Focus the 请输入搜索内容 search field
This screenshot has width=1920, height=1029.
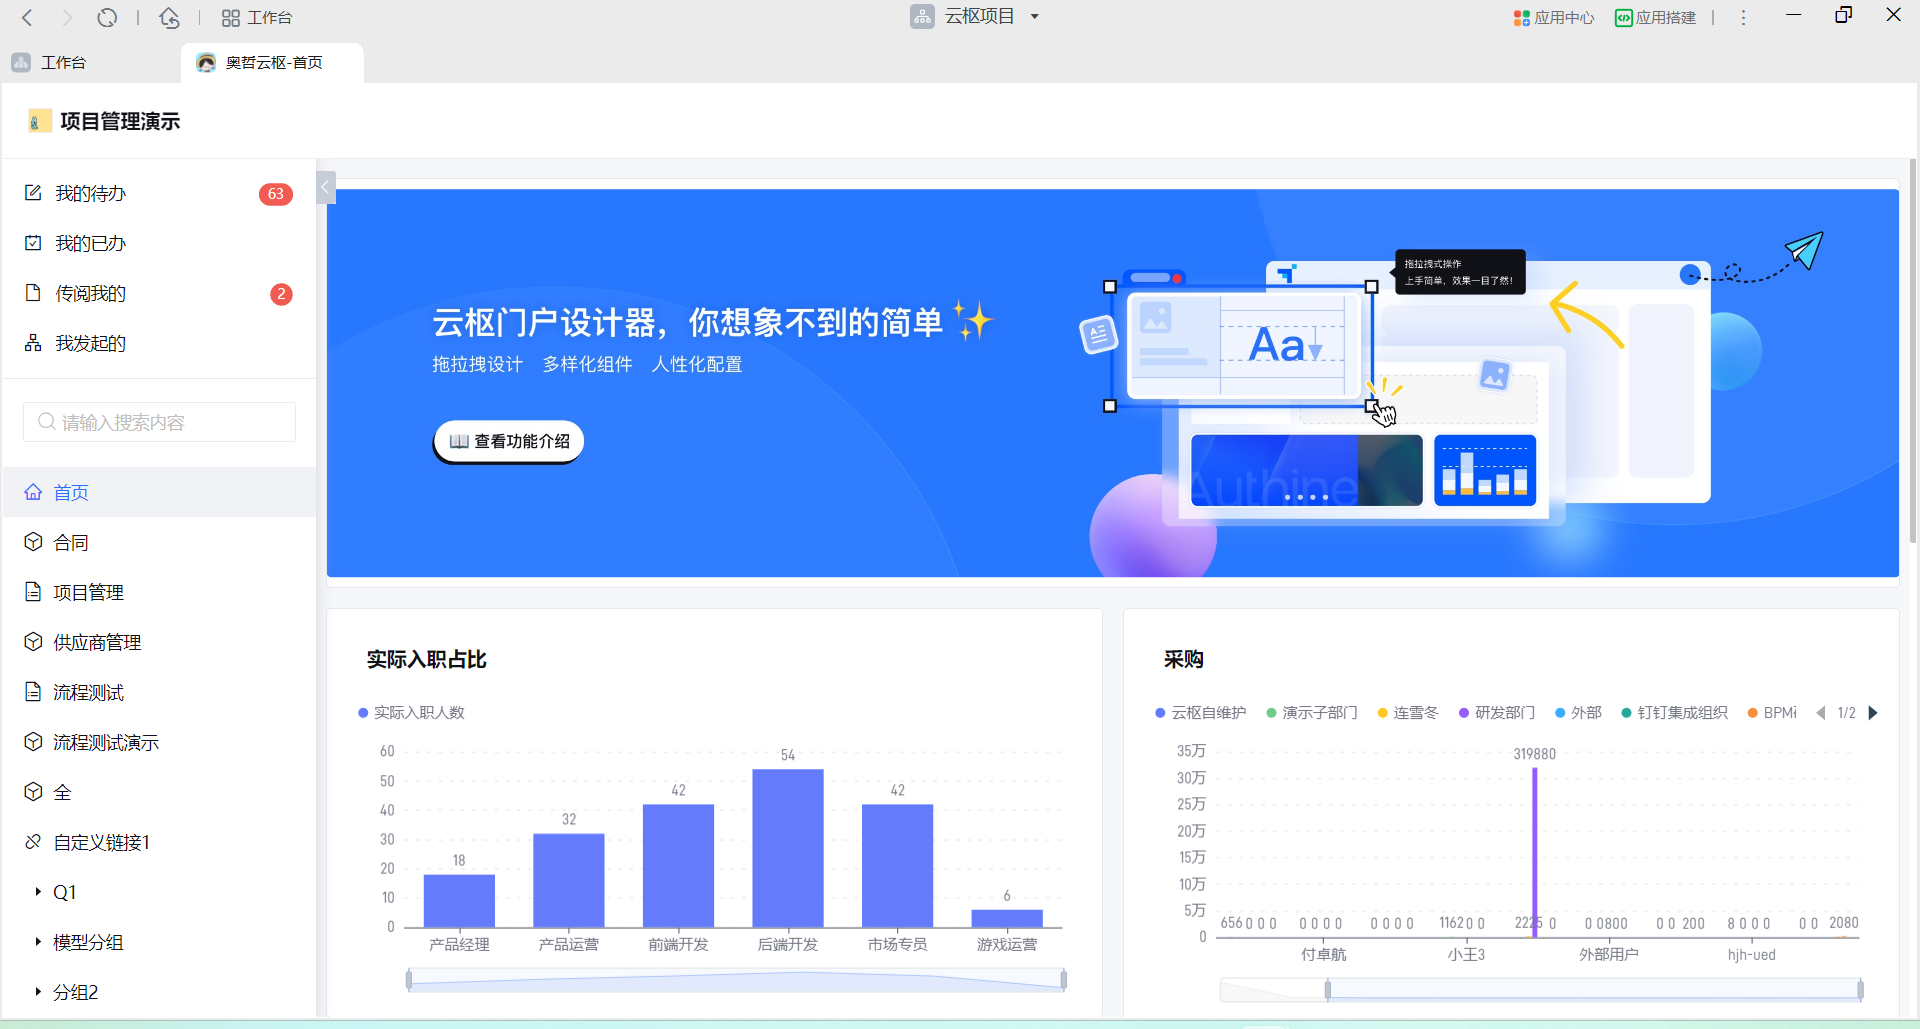tap(159, 422)
